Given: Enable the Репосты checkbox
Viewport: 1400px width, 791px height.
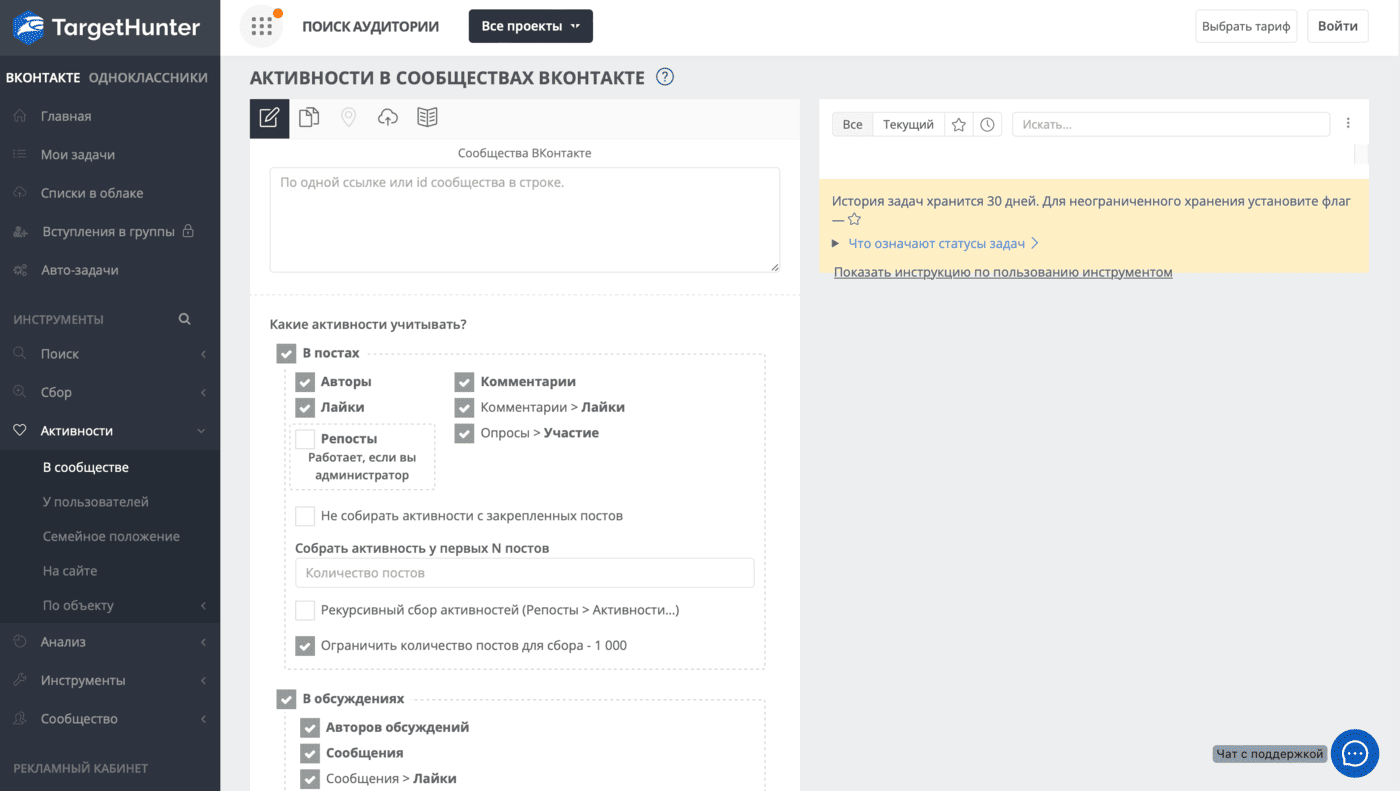Looking at the screenshot, I should 305,439.
